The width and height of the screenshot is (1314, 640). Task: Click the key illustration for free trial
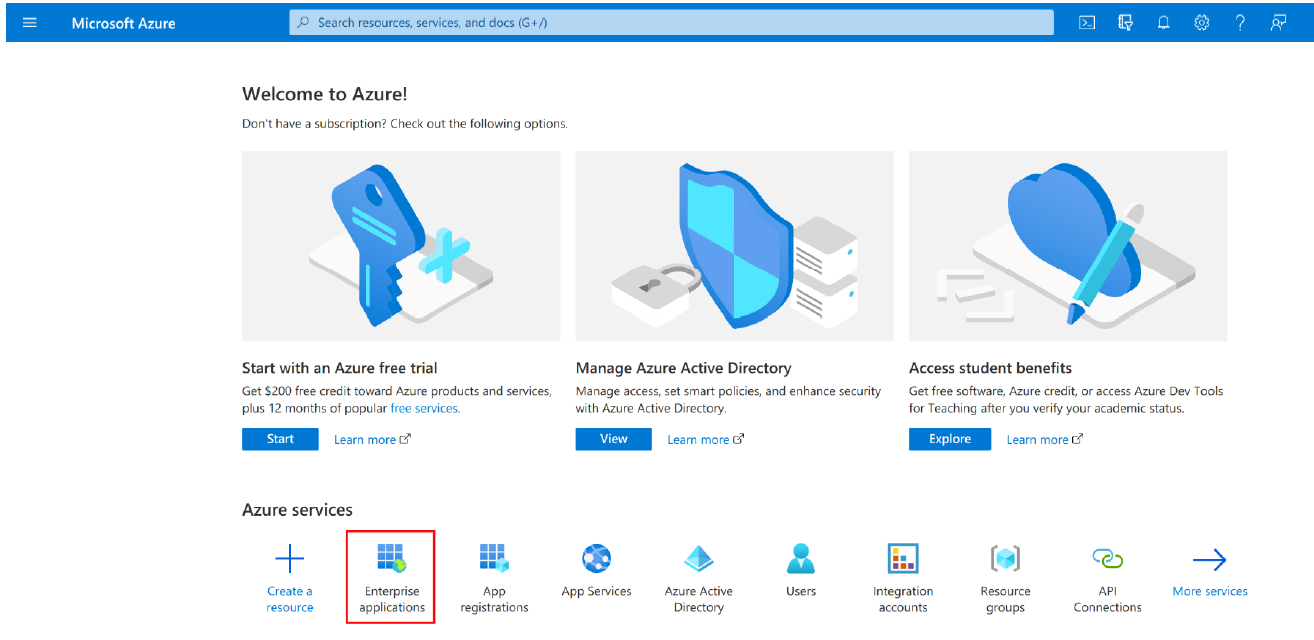pyautogui.click(x=401, y=246)
